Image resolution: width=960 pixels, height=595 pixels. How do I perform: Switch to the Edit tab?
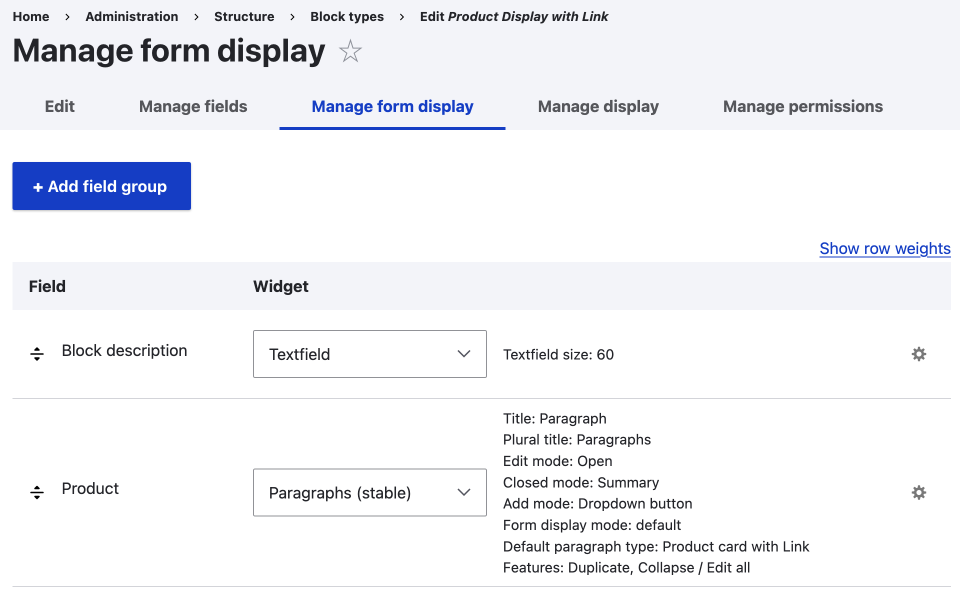[x=60, y=106]
